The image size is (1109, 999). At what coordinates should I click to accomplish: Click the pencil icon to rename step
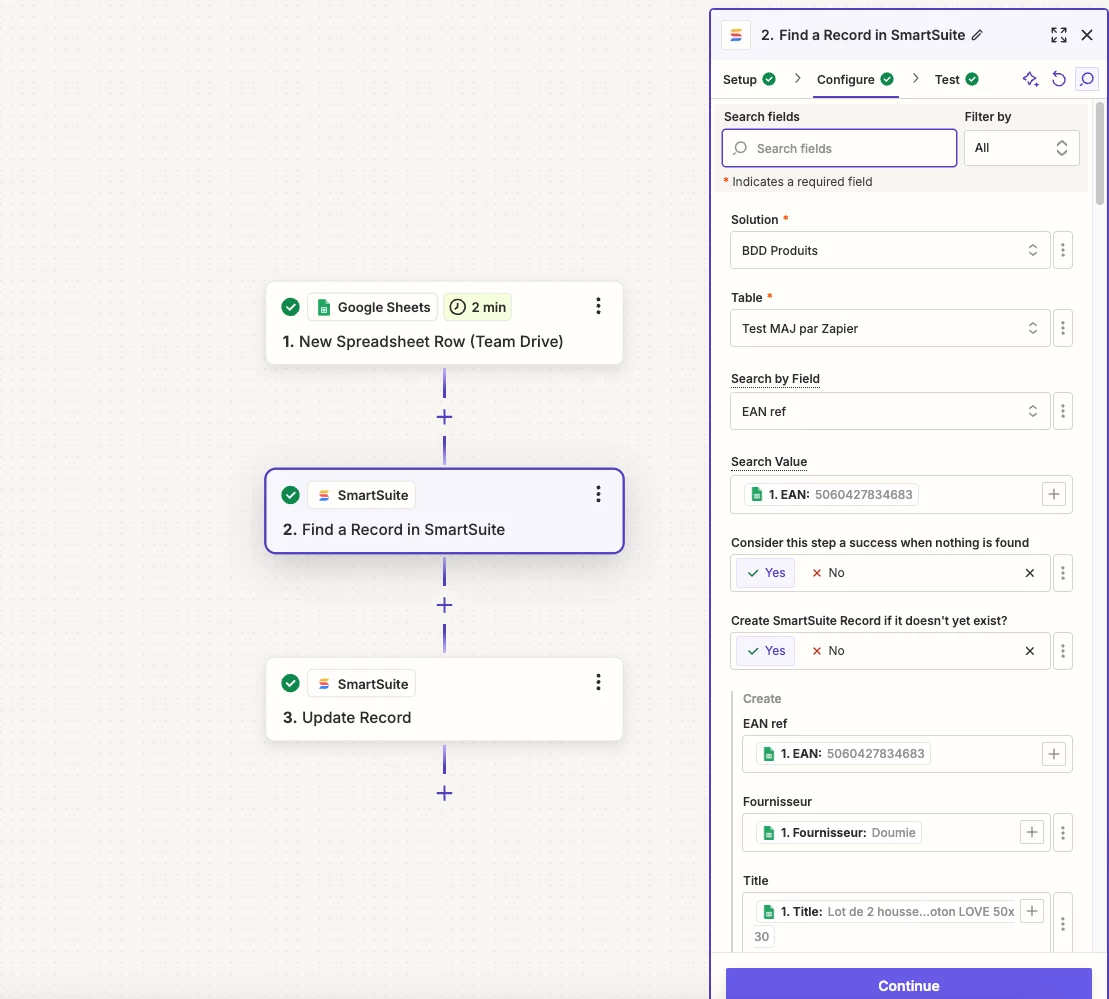point(977,35)
